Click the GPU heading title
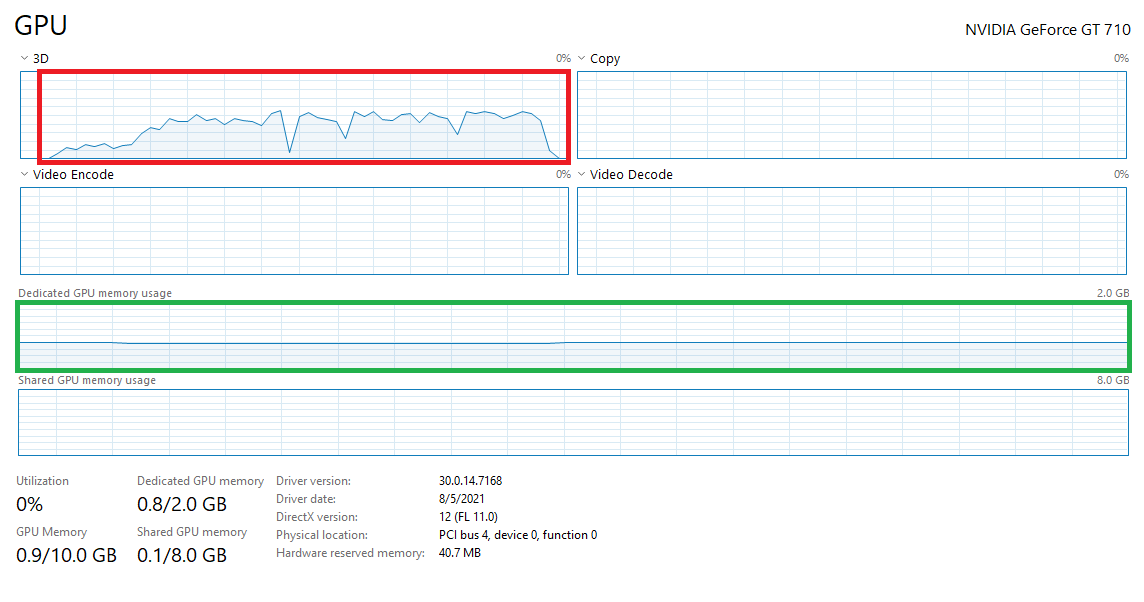 pyautogui.click(x=41, y=27)
